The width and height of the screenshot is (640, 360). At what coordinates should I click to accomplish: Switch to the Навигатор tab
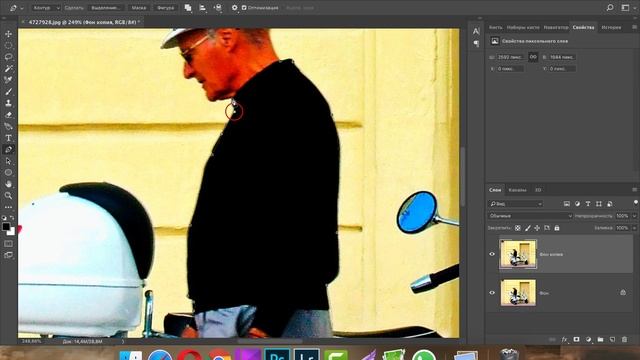[556, 27]
